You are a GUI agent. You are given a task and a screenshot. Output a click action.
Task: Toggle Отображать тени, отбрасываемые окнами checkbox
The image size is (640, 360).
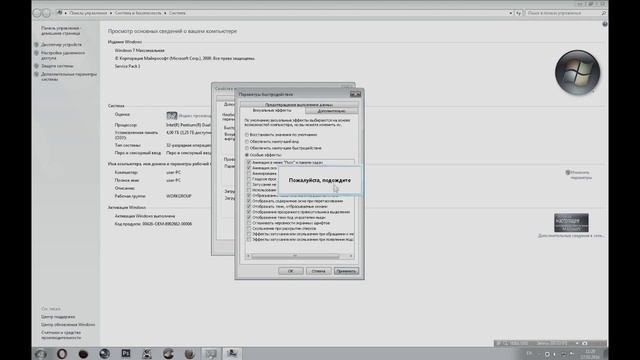click(249, 207)
